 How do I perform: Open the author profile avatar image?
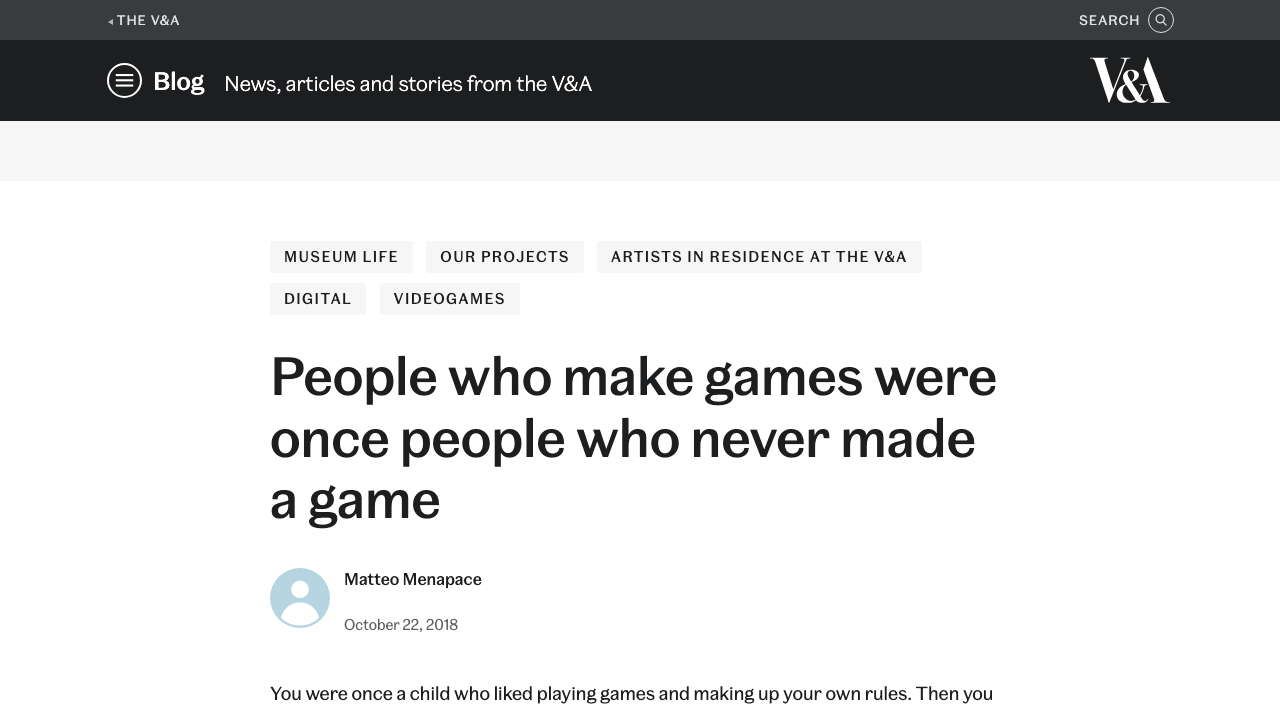pos(300,598)
